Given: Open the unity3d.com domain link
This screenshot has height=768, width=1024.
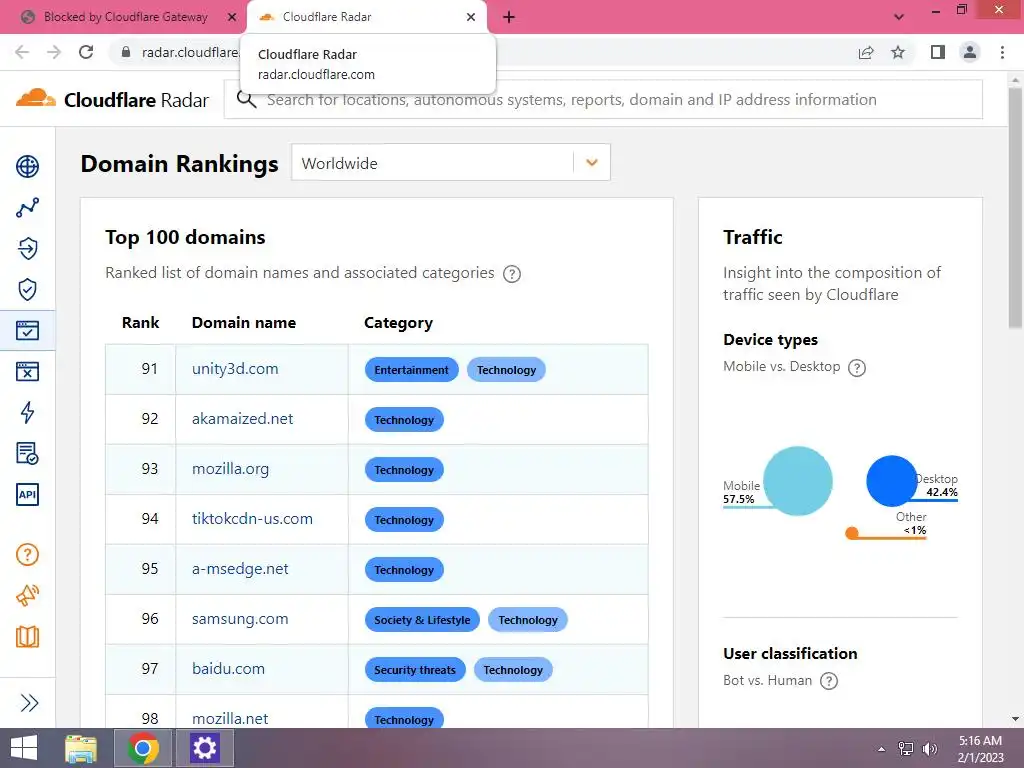Looking at the screenshot, I should pos(235,369).
